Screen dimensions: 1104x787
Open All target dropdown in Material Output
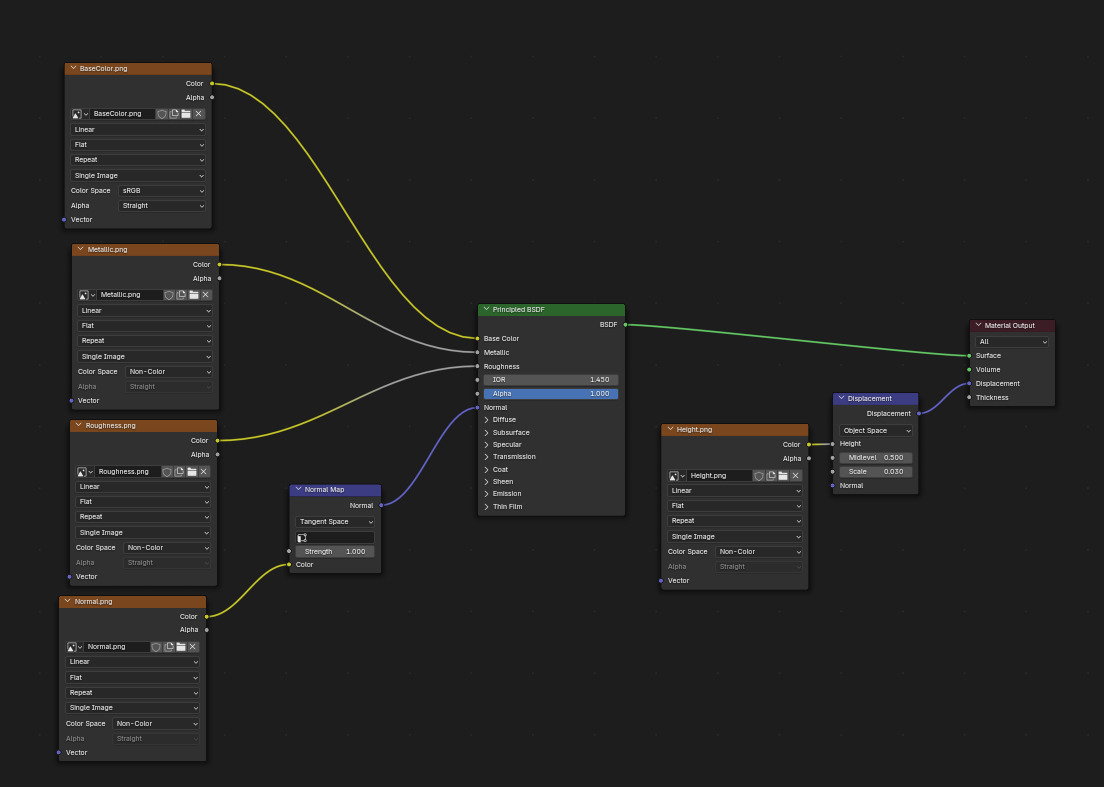click(1012, 342)
